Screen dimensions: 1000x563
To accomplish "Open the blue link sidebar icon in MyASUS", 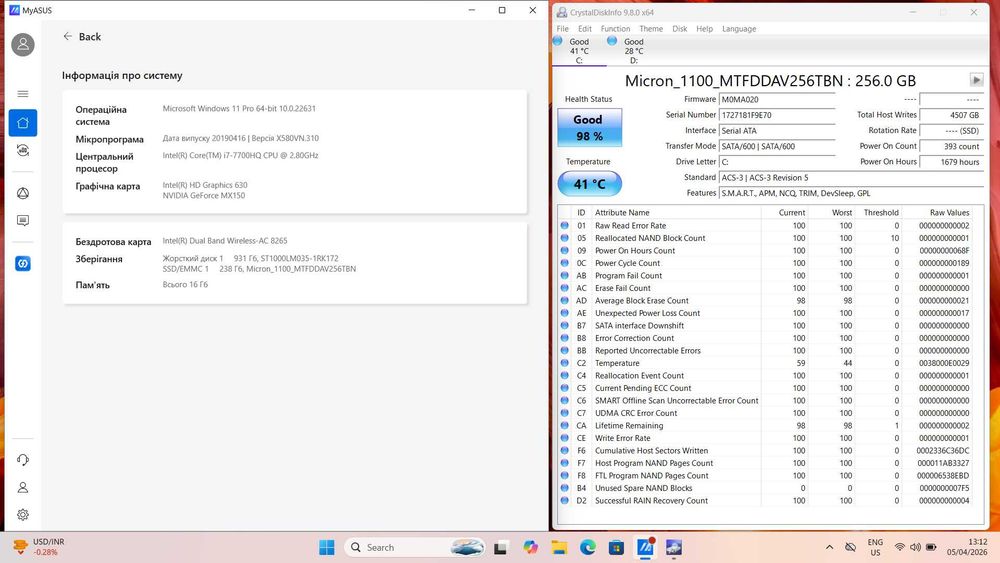I will coord(23,263).
